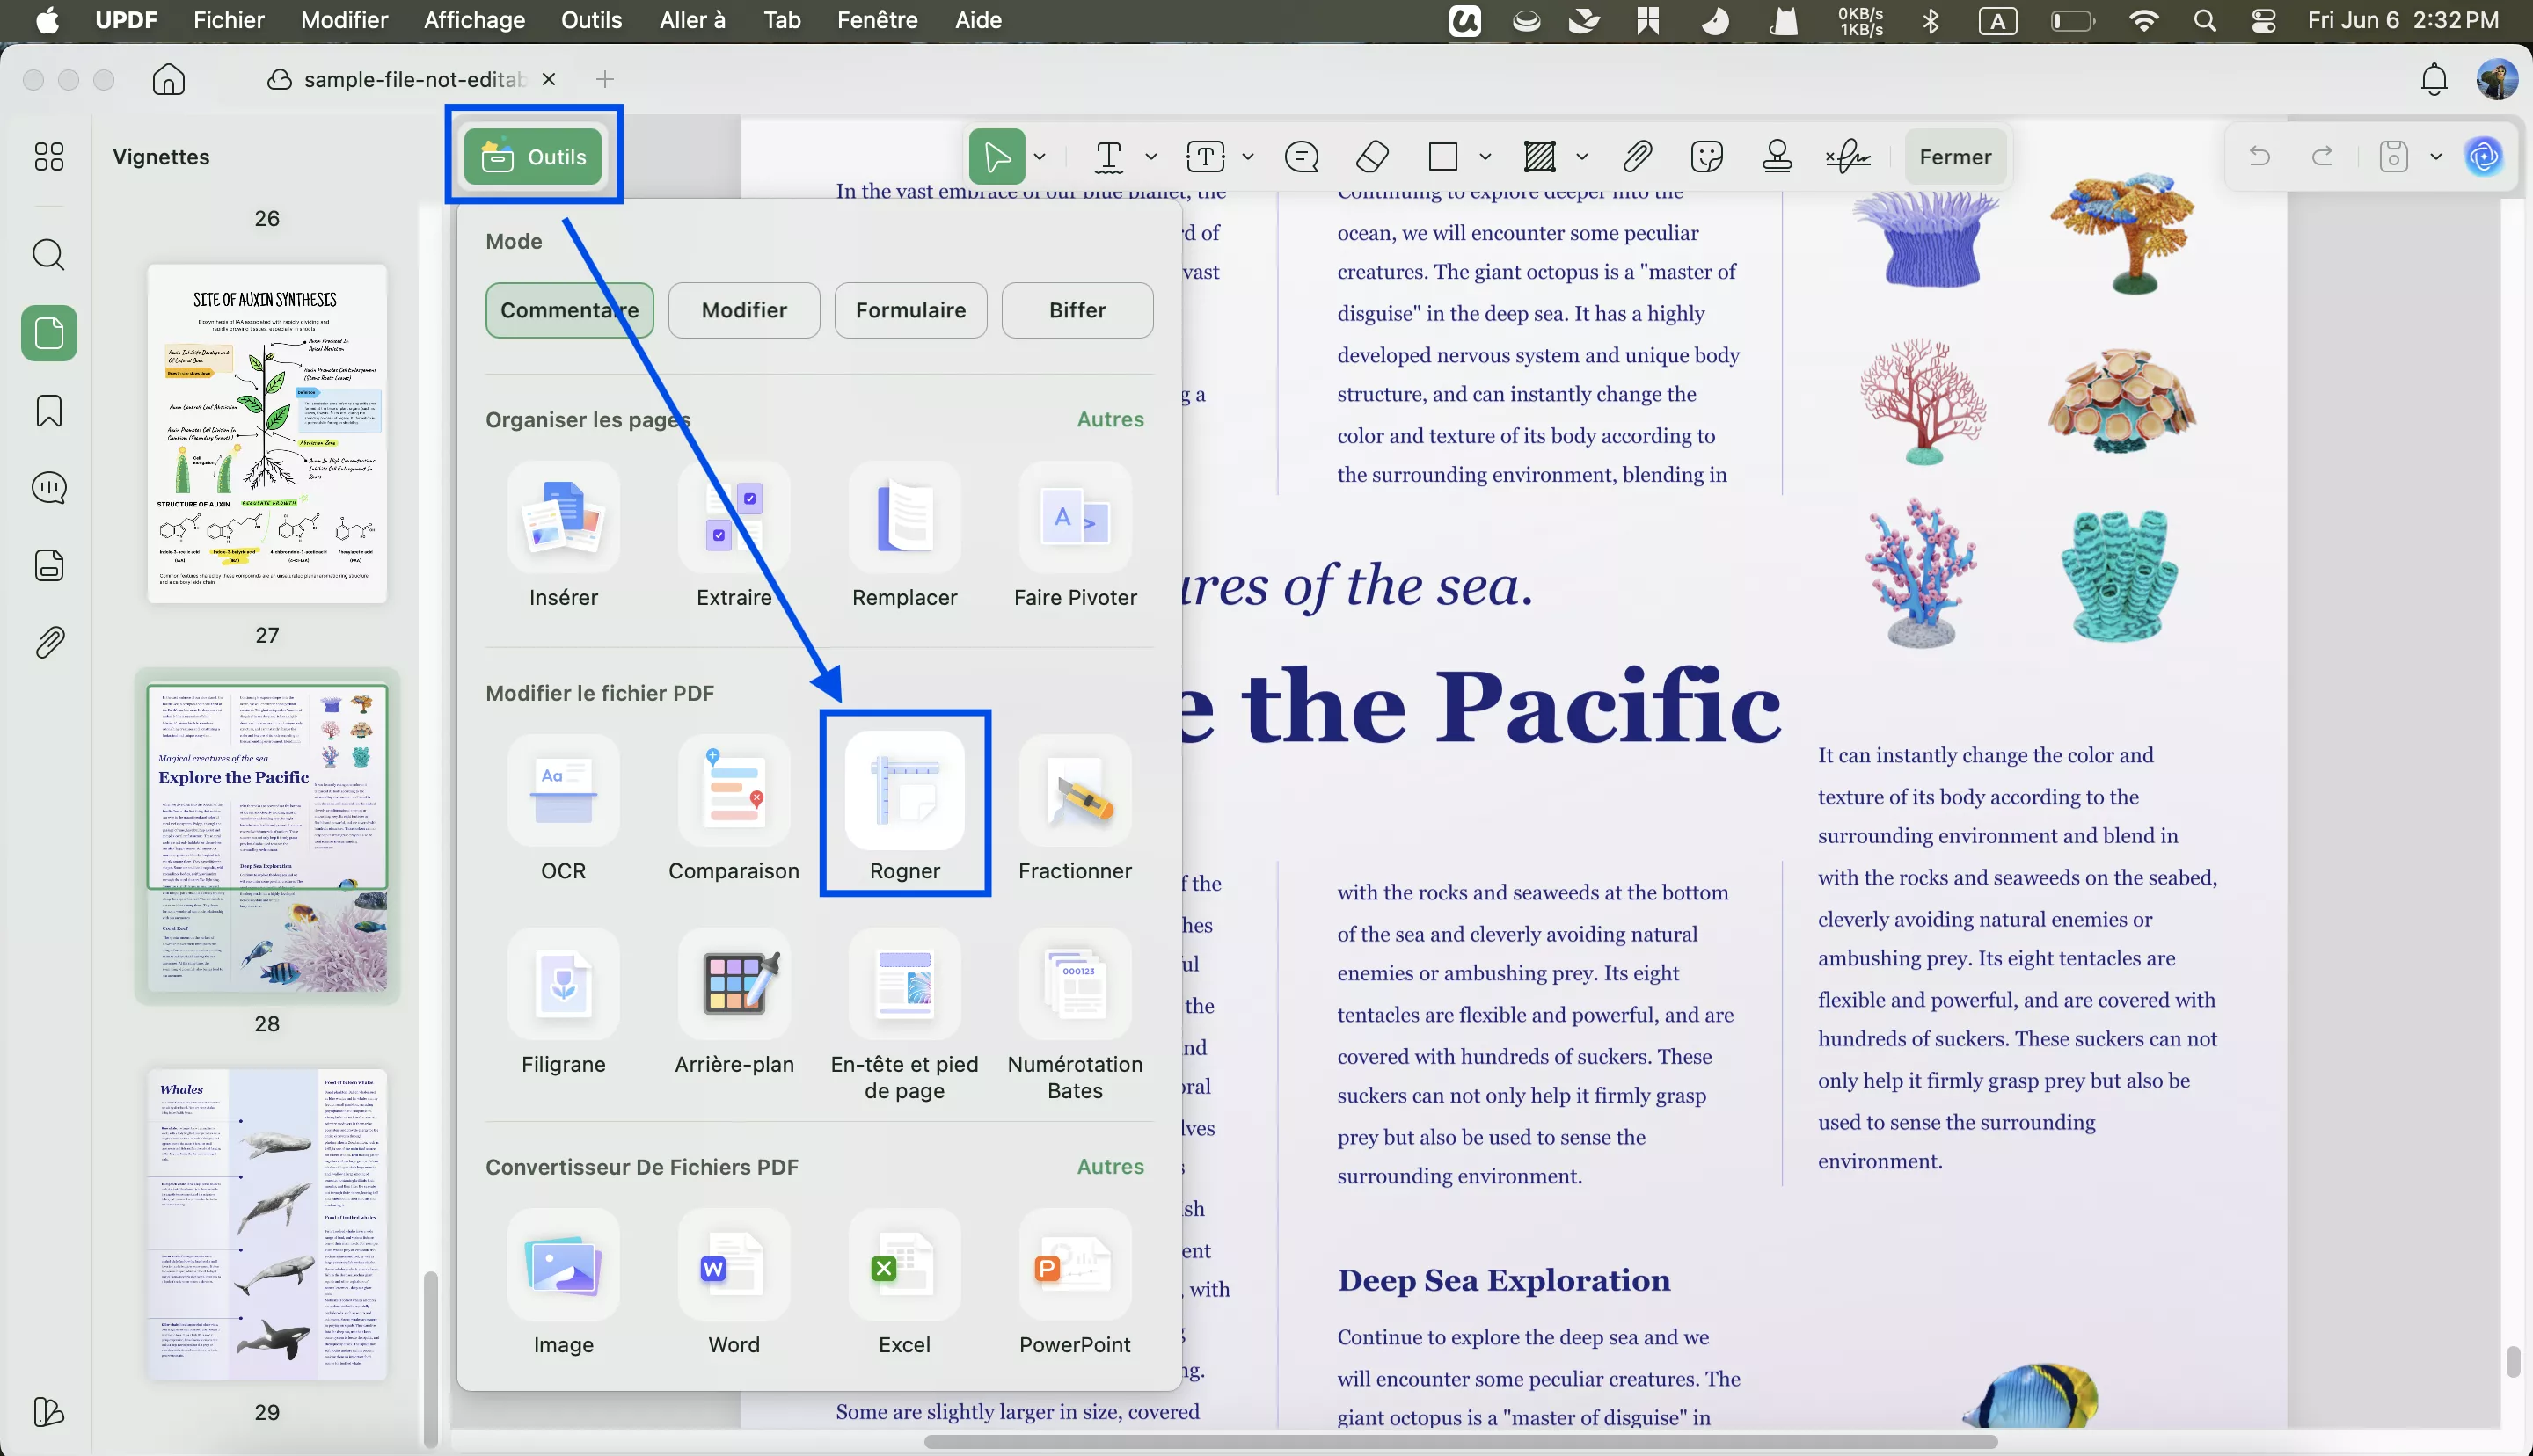Open the comments list sidebar icon
The image size is (2533, 1456).
tap(49, 488)
